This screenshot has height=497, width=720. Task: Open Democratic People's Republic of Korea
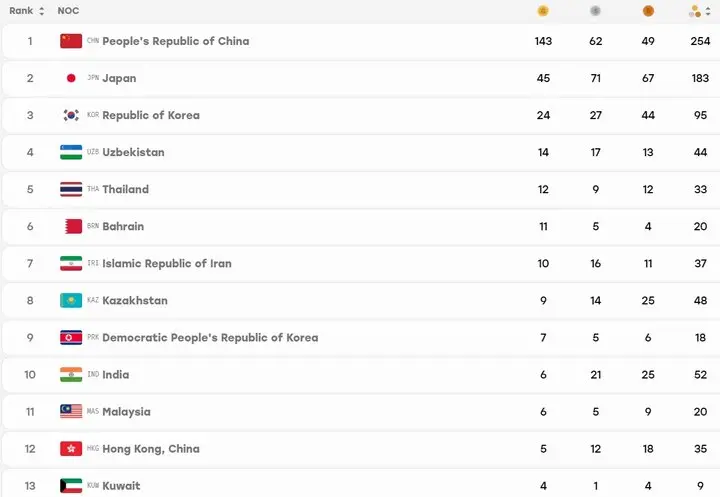pos(210,338)
